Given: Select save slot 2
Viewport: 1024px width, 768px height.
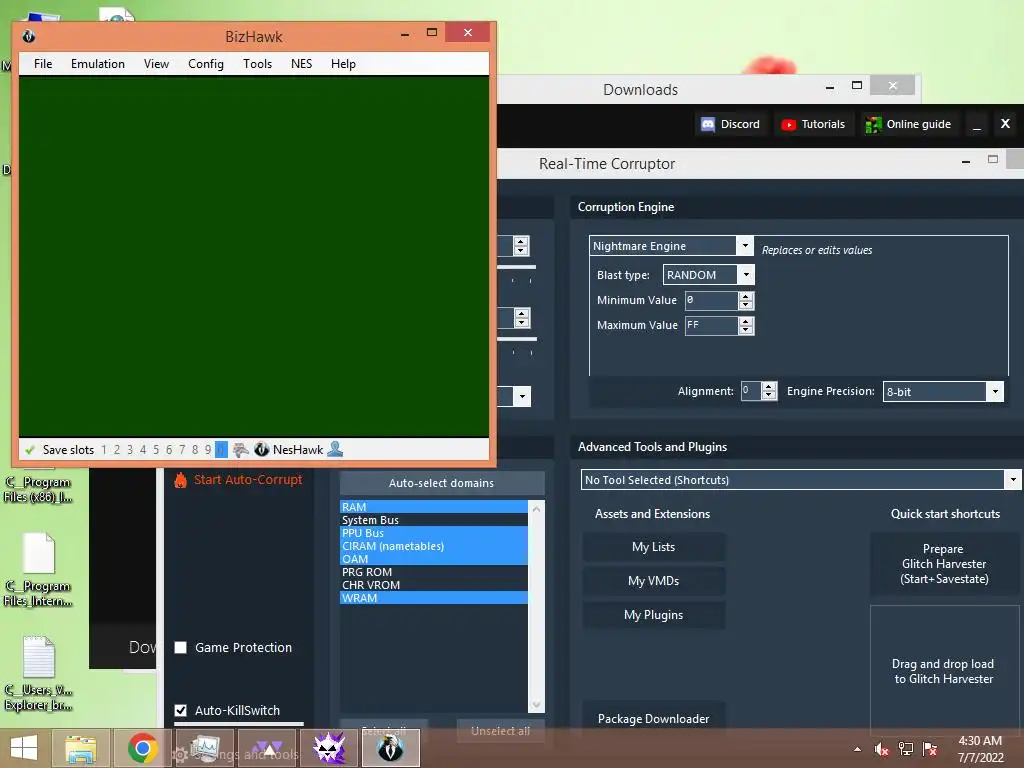Looking at the screenshot, I should point(117,450).
